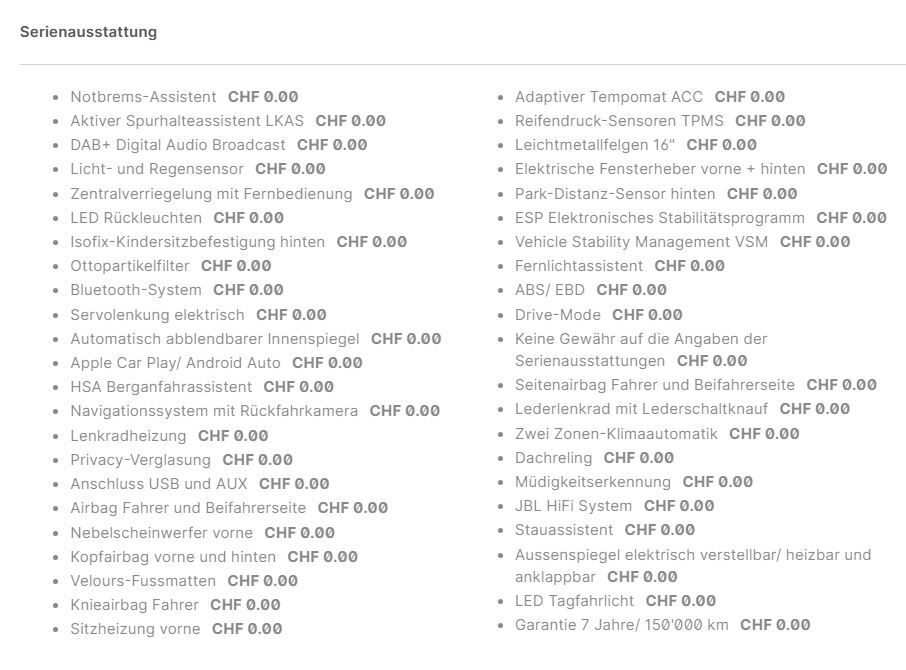
Task: Click the JBL HiFi System item
Action: (573, 506)
